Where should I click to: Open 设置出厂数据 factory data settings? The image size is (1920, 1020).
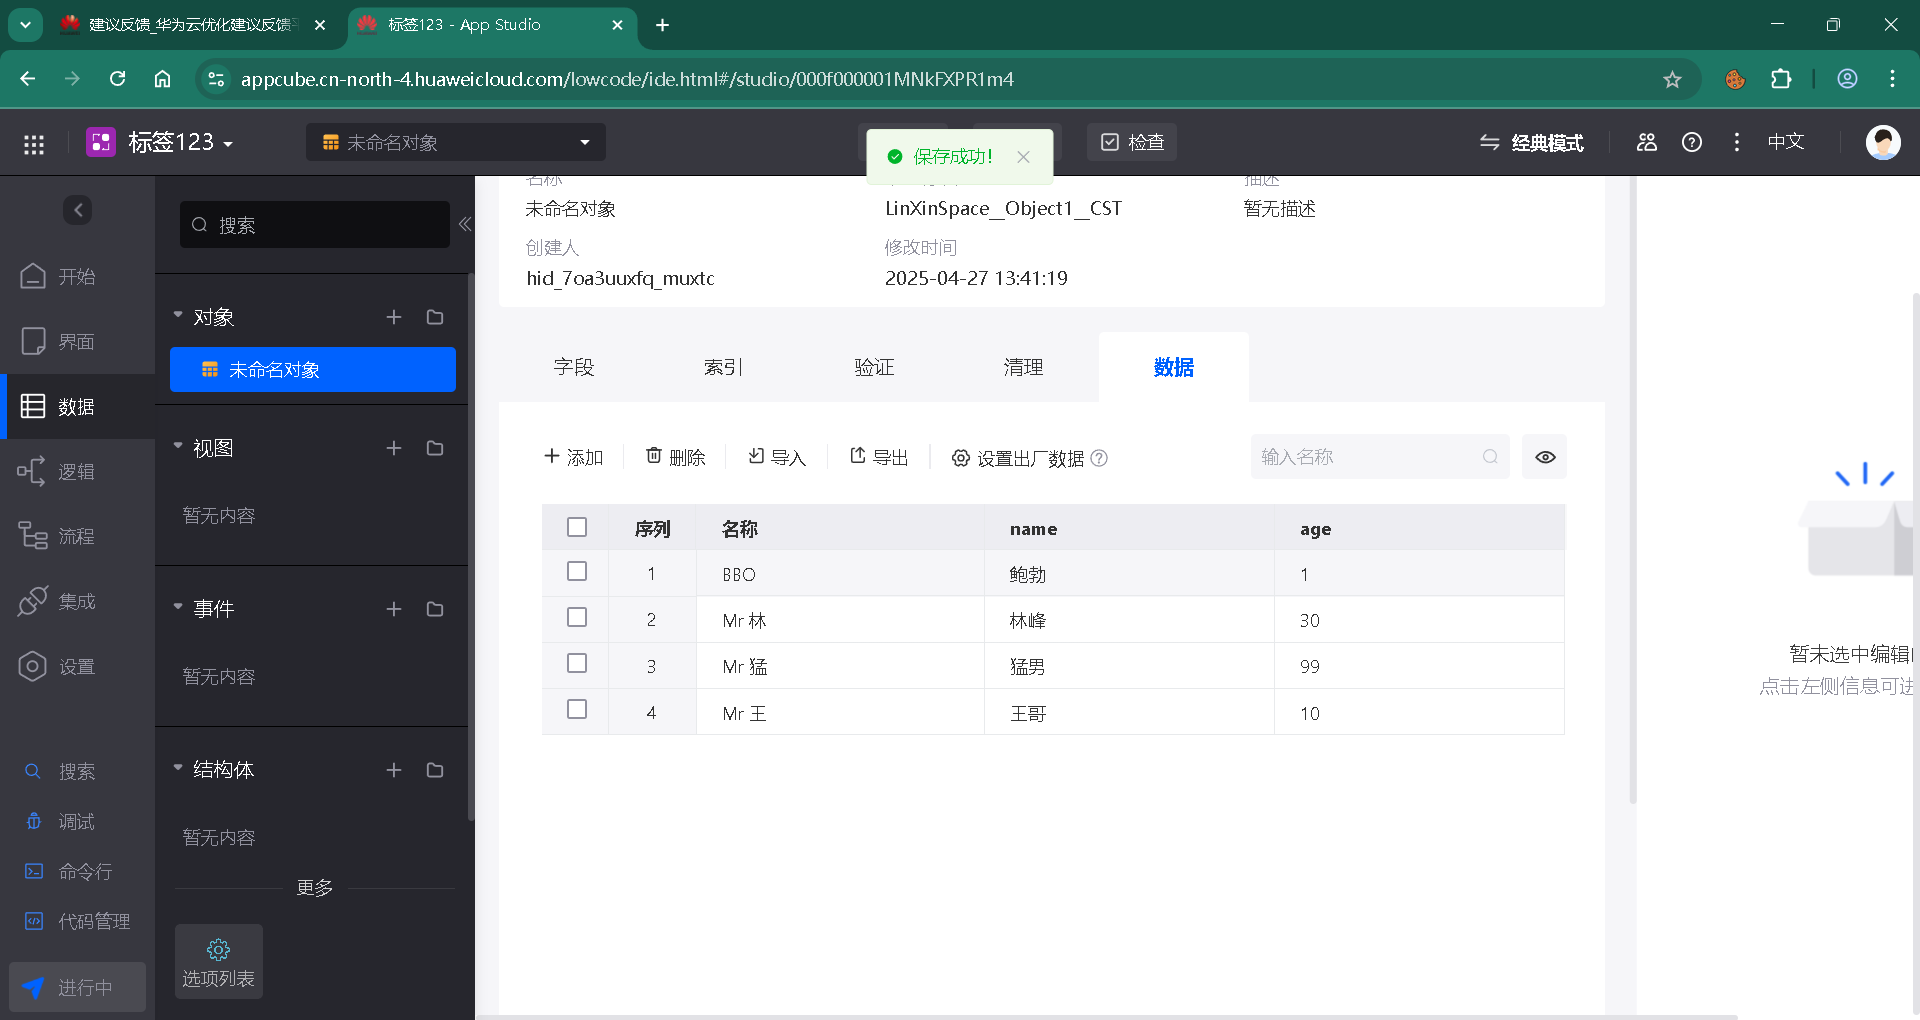1017,458
